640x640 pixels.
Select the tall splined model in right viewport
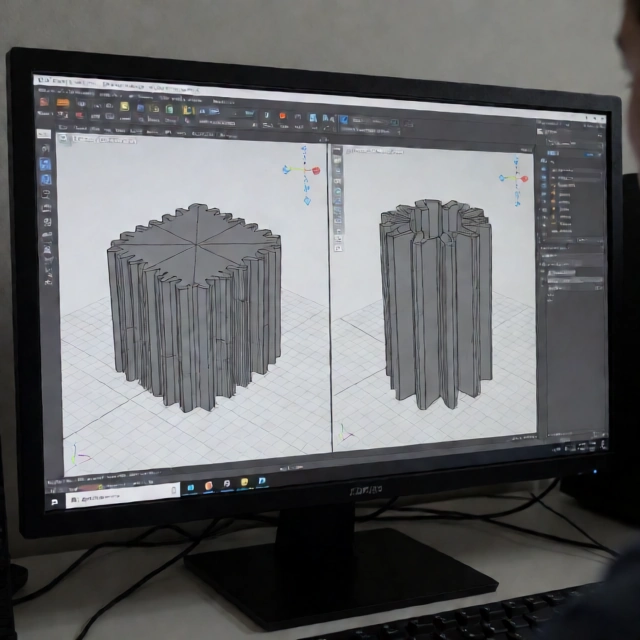tap(436, 304)
